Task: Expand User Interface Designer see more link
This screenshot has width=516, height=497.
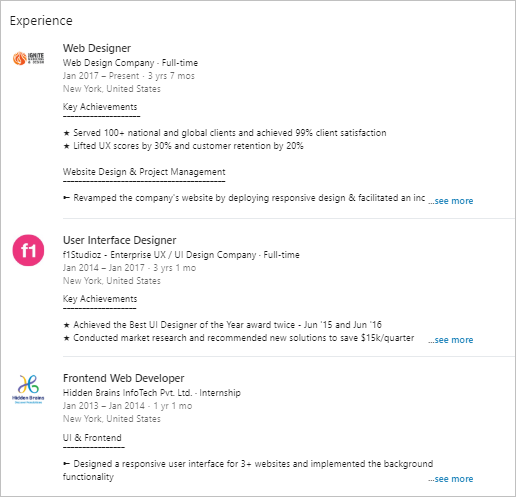Action: (451, 340)
